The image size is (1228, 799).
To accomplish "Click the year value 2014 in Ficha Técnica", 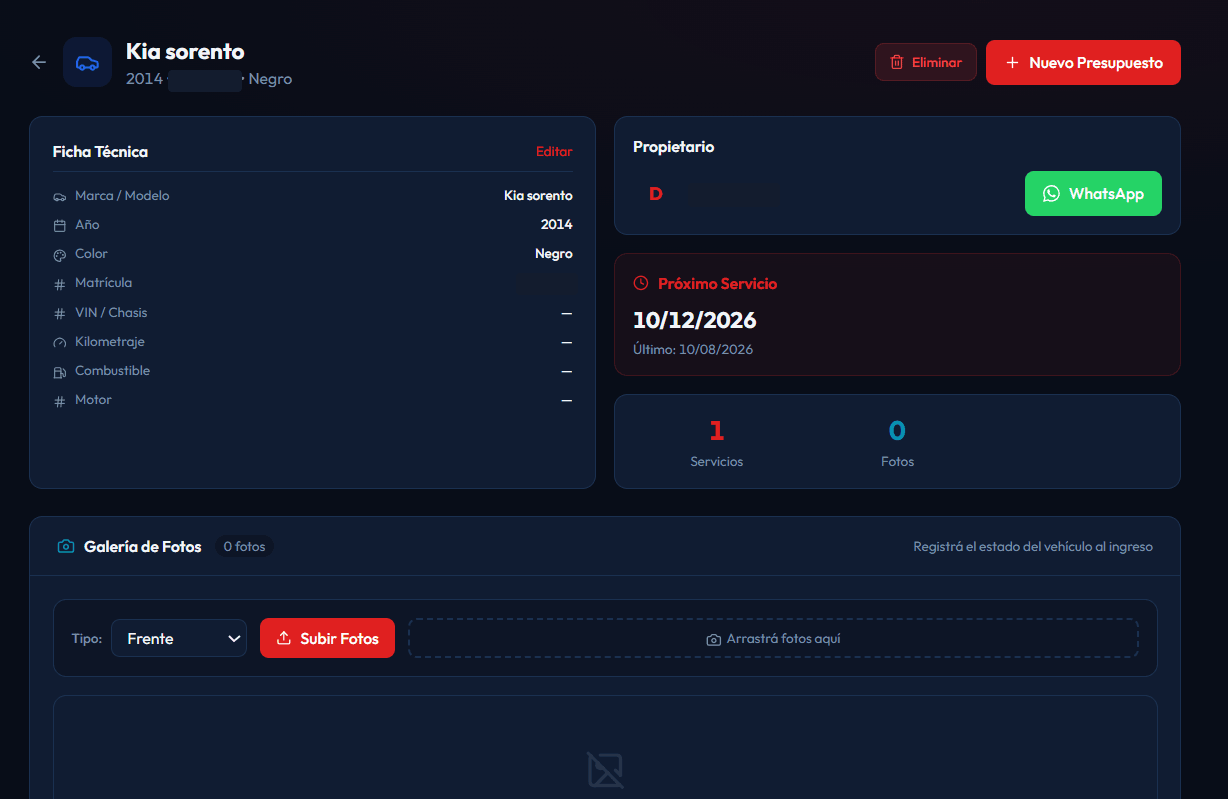I will [557, 225].
